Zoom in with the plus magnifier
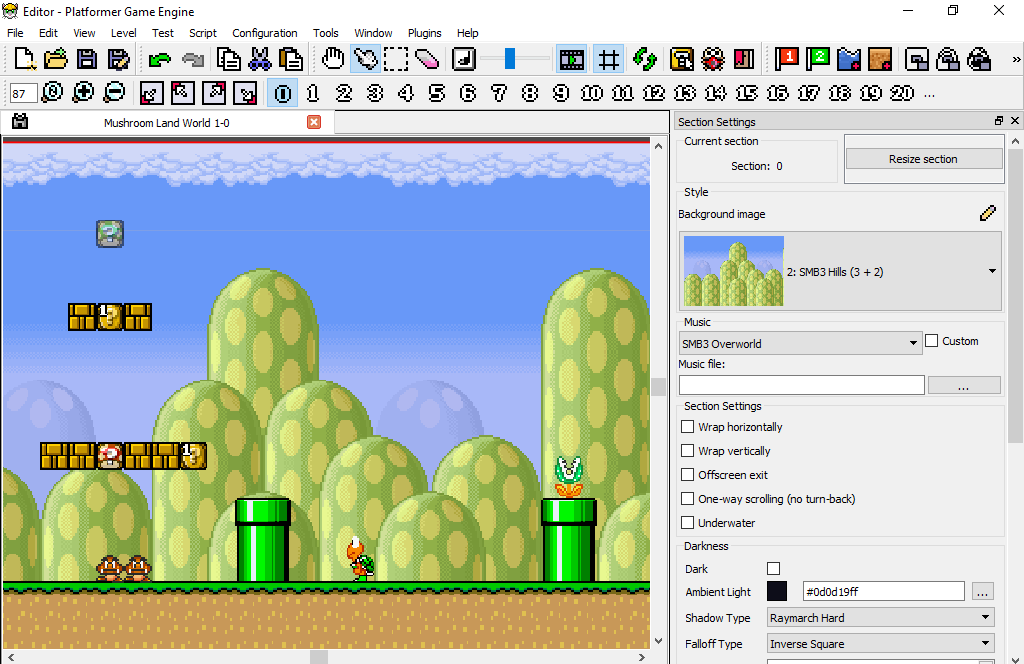 pyautogui.click(x=83, y=93)
